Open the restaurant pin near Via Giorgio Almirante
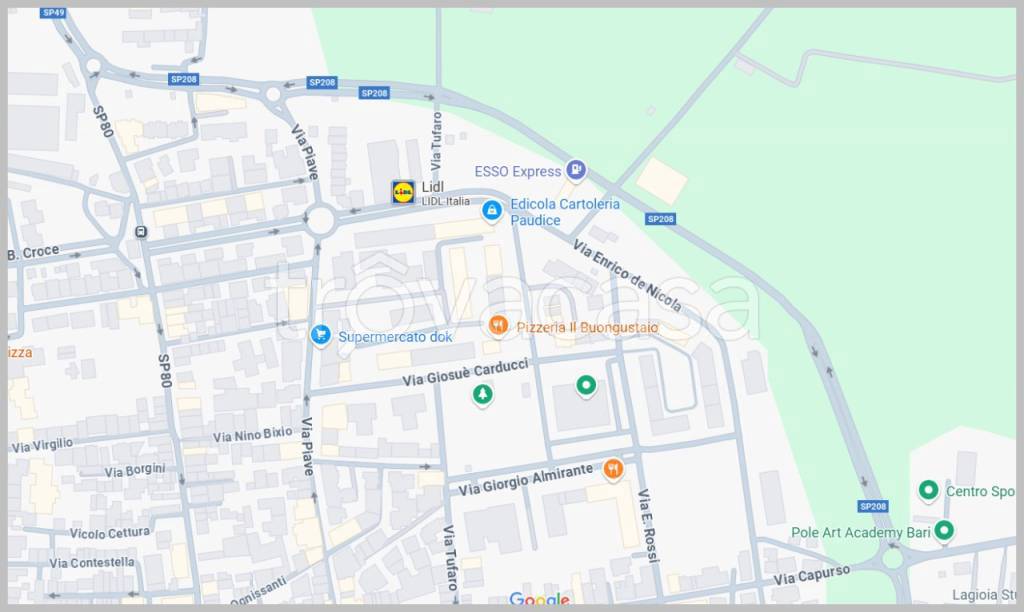The width and height of the screenshot is (1024, 612). pos(613,468)
